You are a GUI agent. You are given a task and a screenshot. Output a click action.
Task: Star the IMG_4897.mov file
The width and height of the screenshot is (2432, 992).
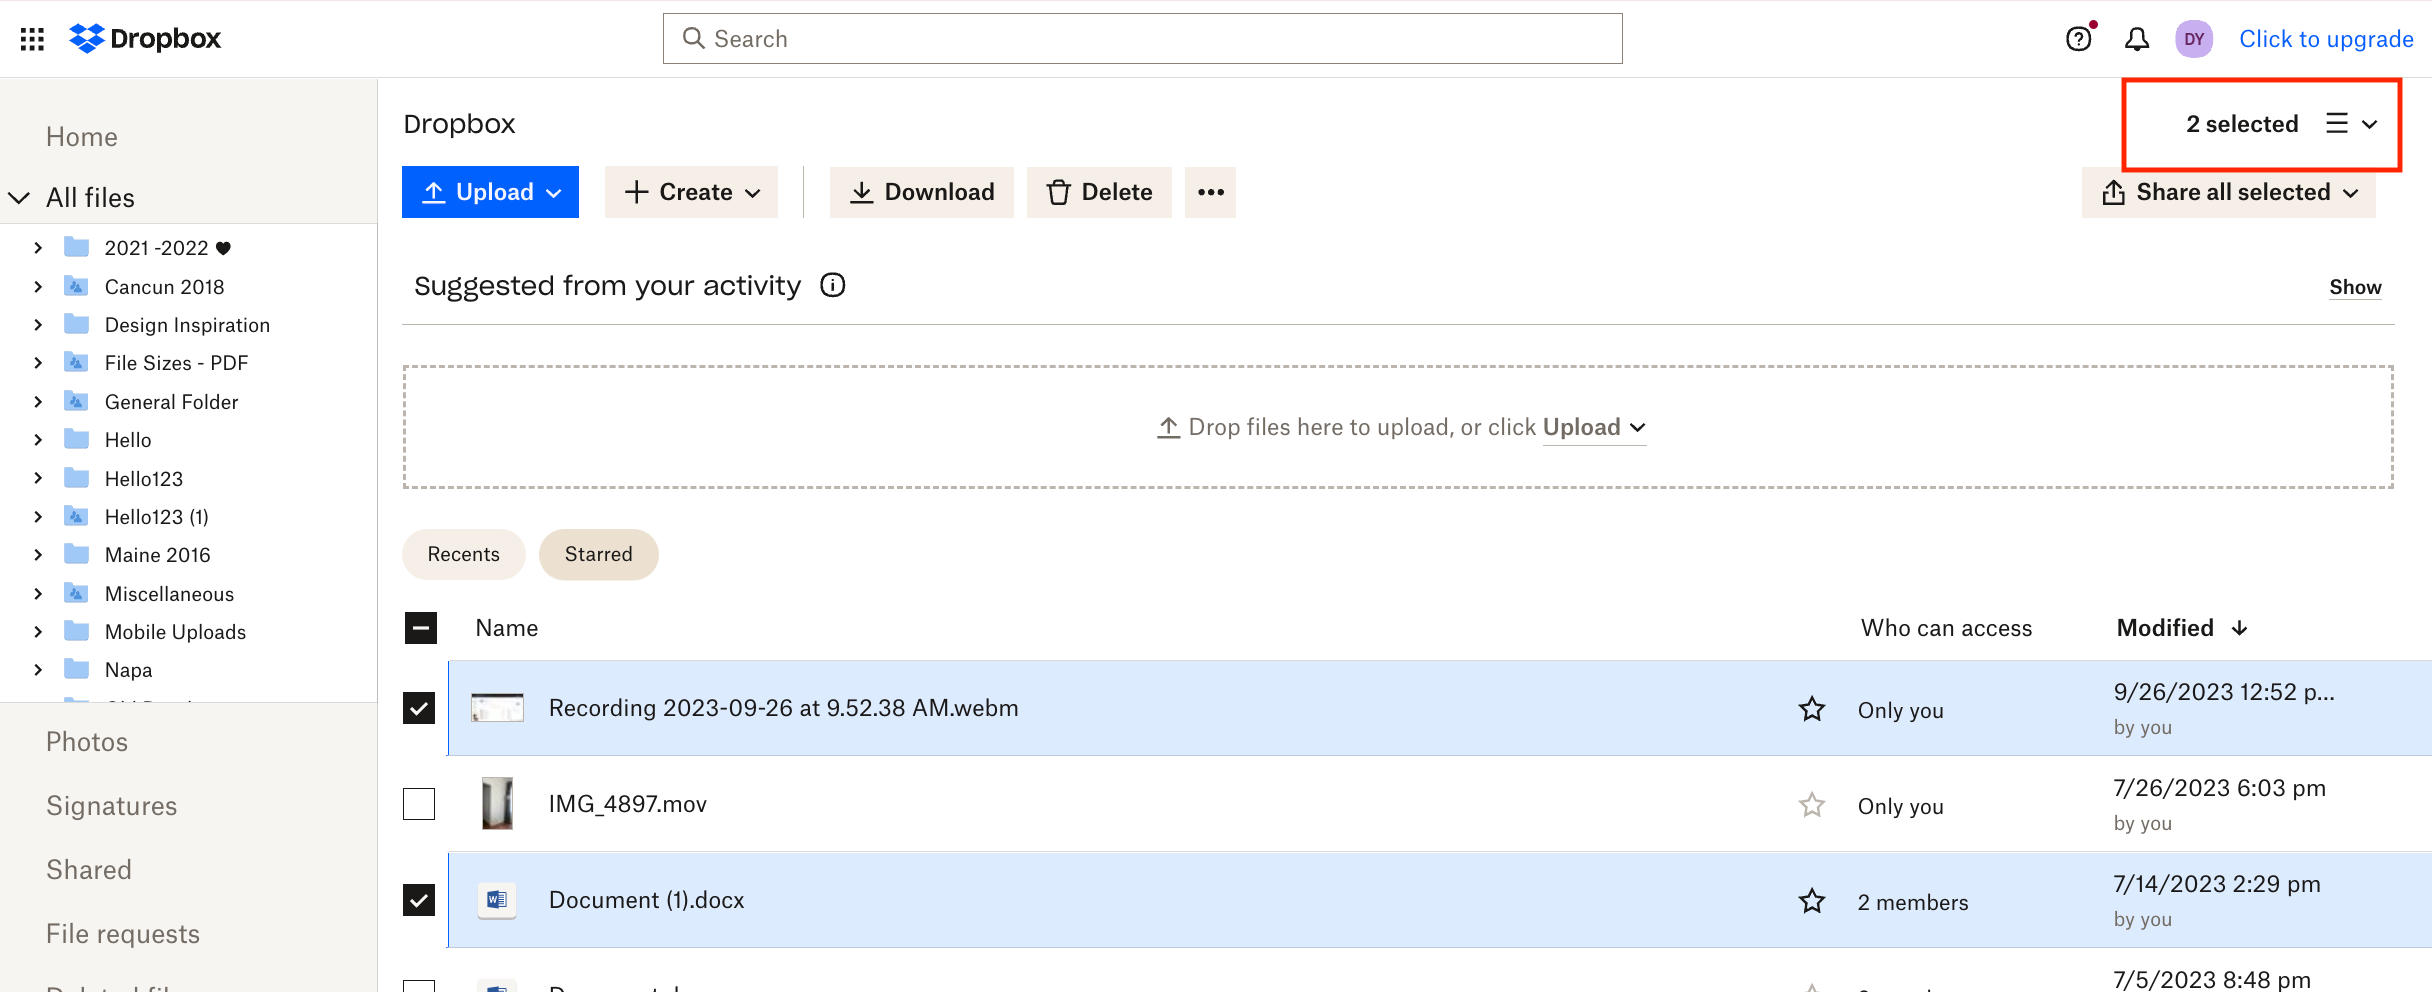coord(1812,805)
